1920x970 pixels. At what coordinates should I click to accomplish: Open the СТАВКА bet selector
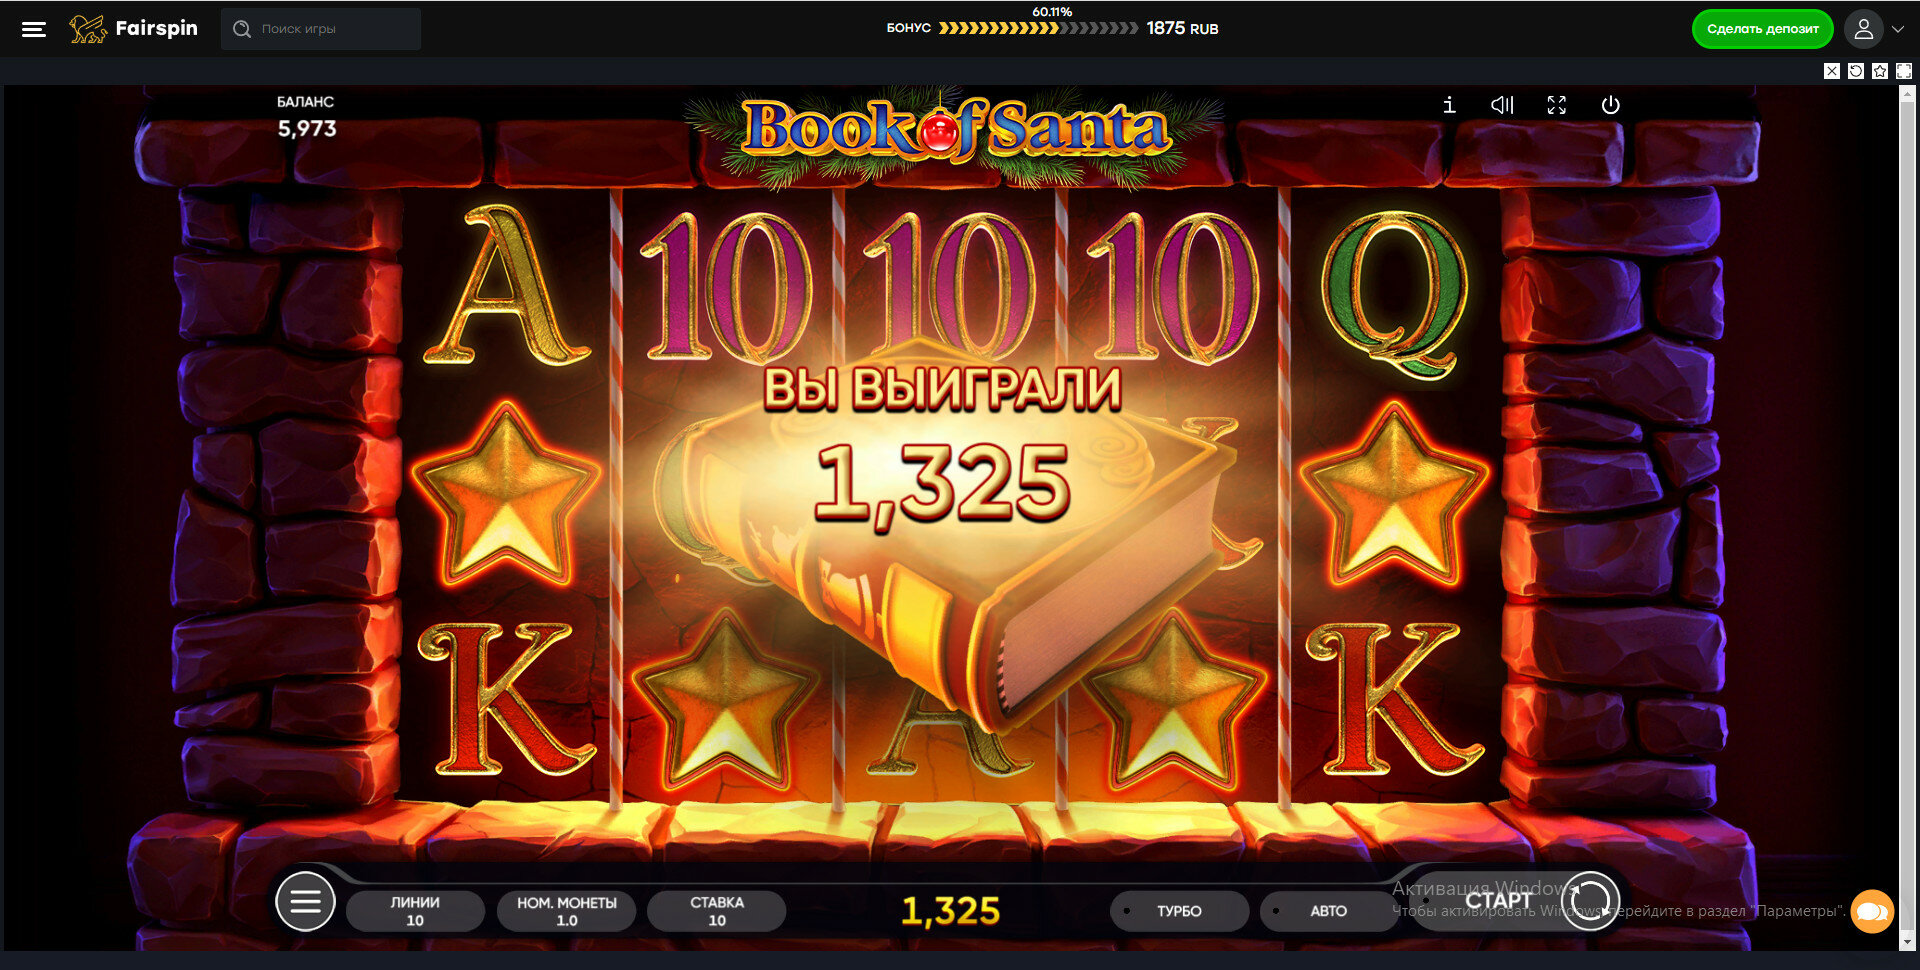pos(717,911)
